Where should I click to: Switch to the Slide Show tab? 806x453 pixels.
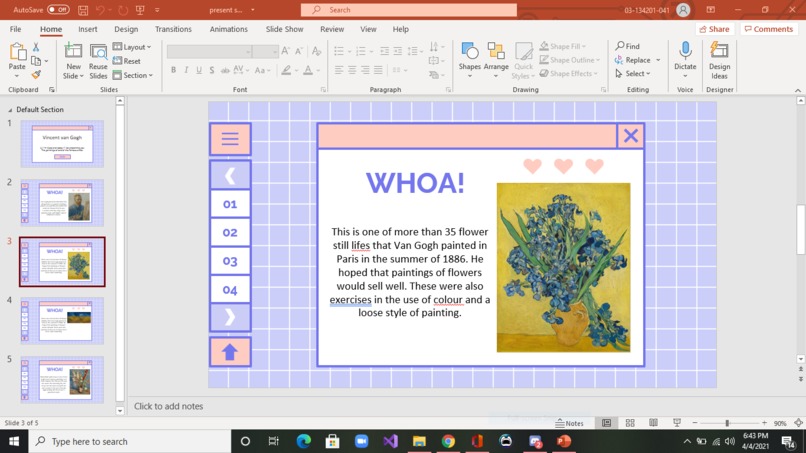point(284,29)
